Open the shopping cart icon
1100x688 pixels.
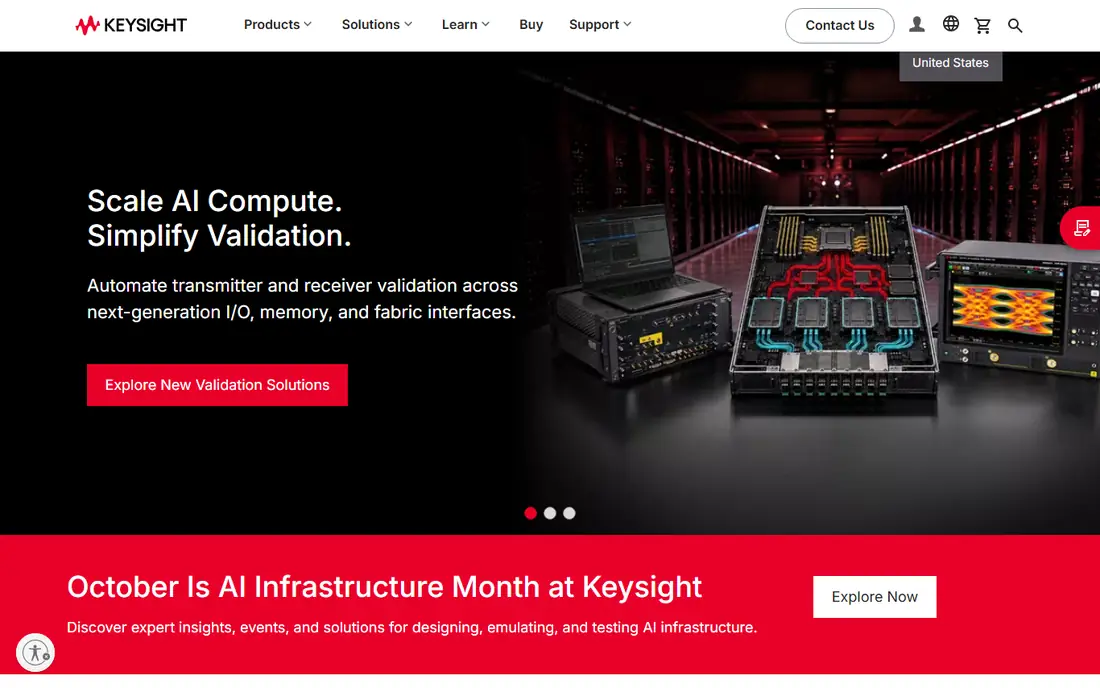tap(982, 25)
